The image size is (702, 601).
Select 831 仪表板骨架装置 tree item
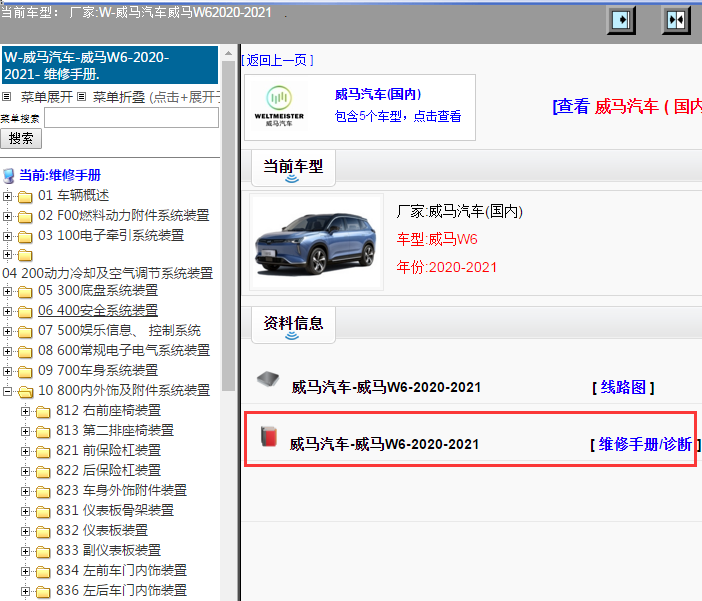[115, 510]
